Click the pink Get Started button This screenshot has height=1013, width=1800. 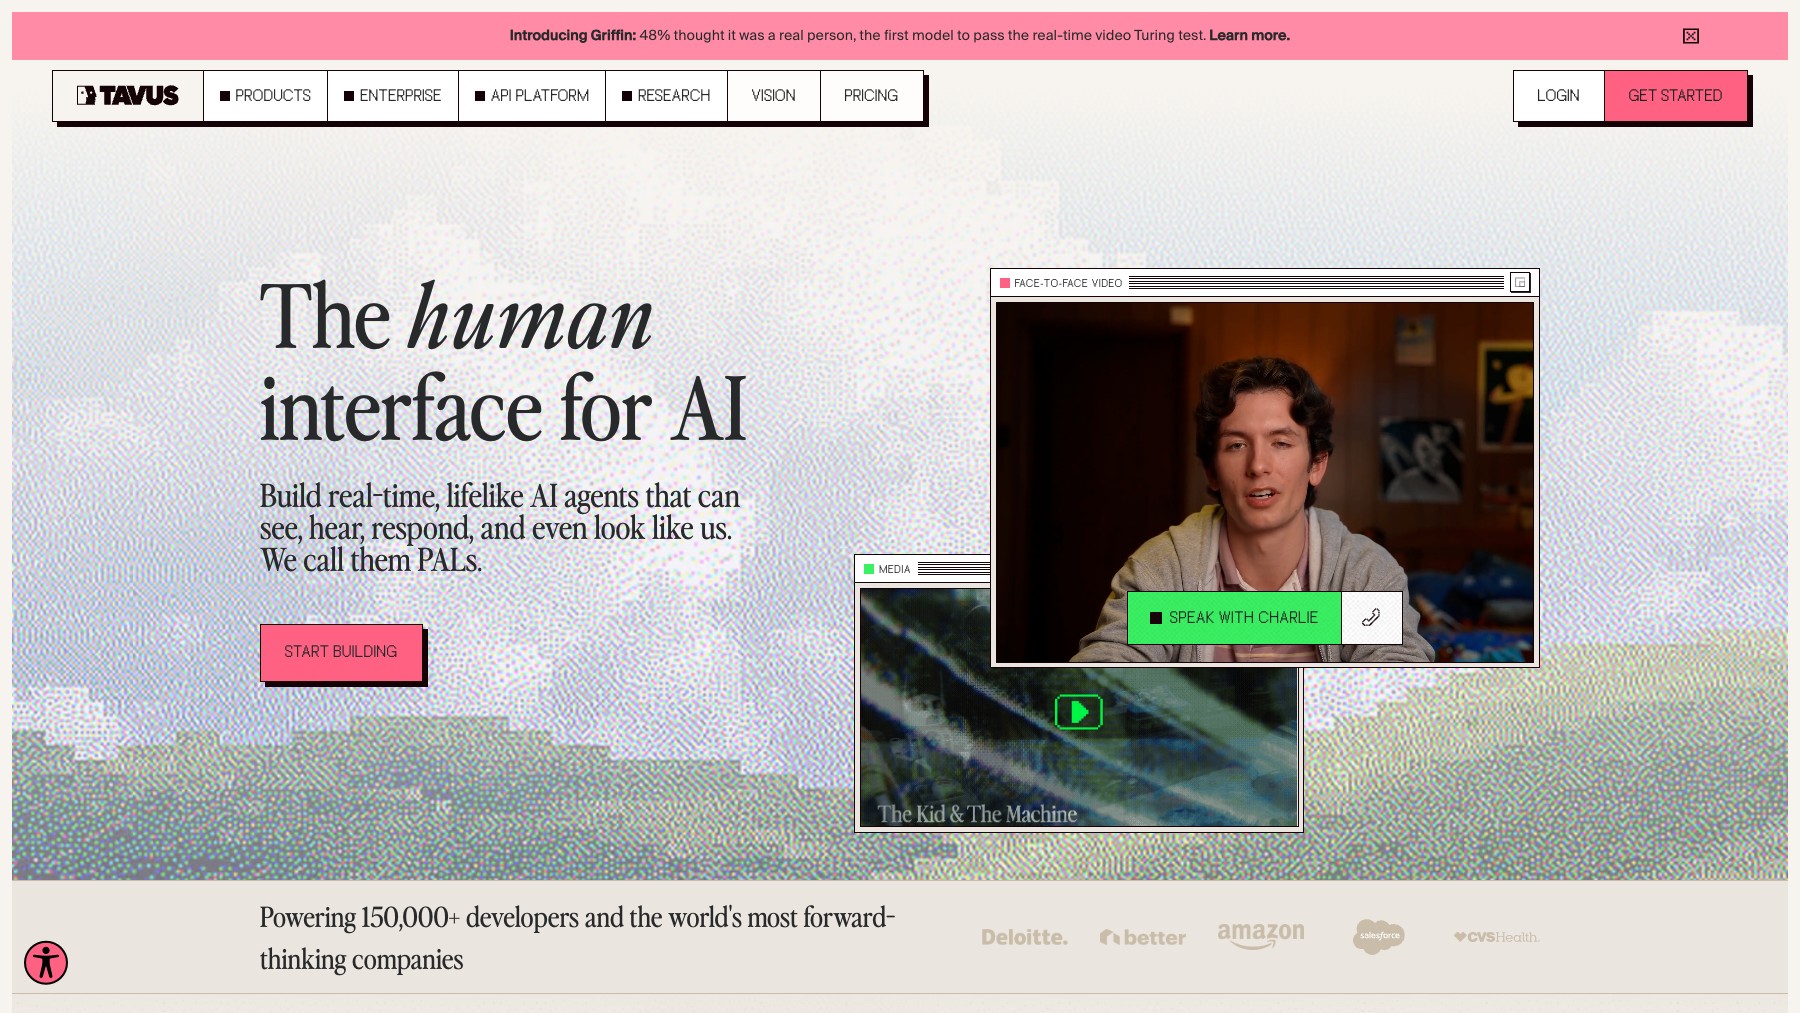tap(1675, 96)
